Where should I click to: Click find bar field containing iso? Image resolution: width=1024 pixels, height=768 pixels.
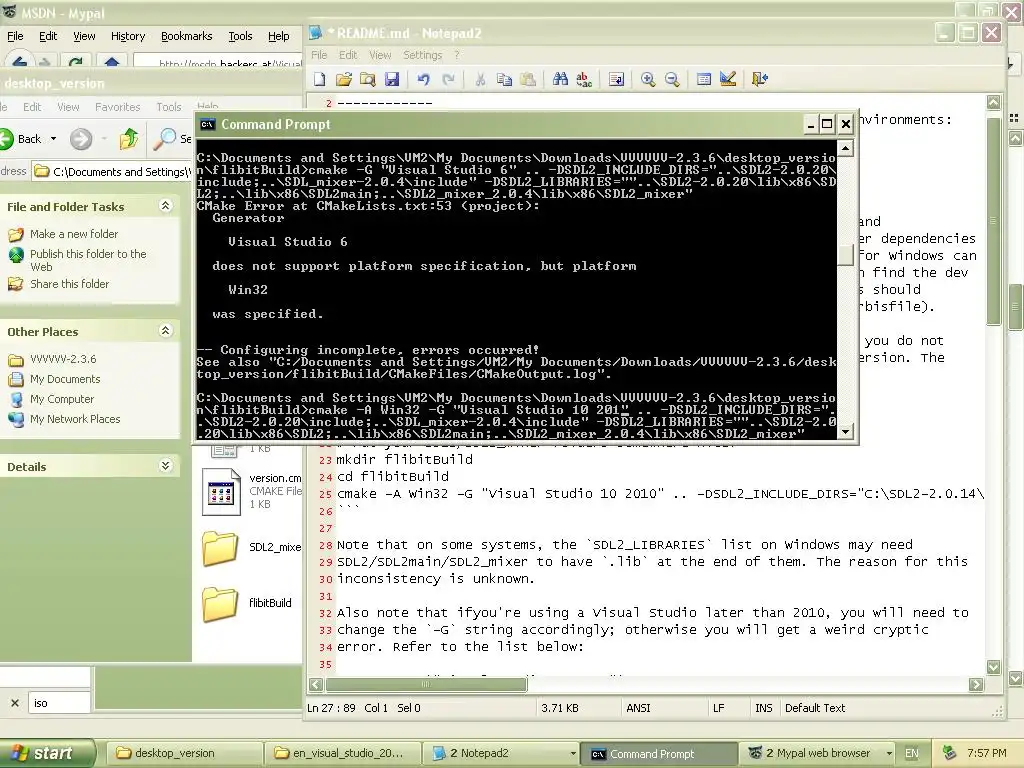(x=59, y=703)
